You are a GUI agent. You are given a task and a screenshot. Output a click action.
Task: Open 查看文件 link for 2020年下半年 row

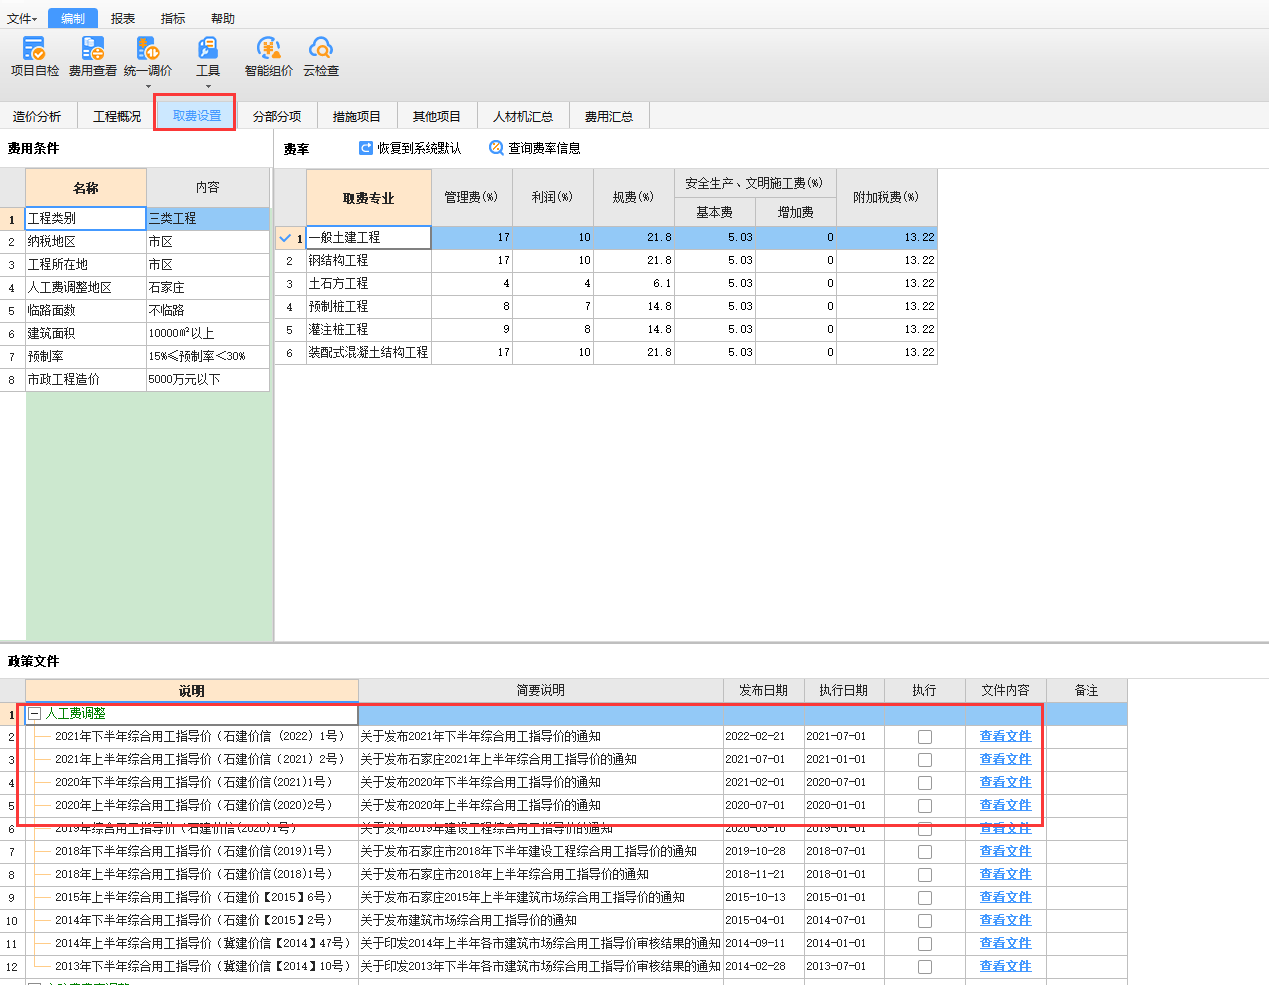click(x=1005, y=782)
